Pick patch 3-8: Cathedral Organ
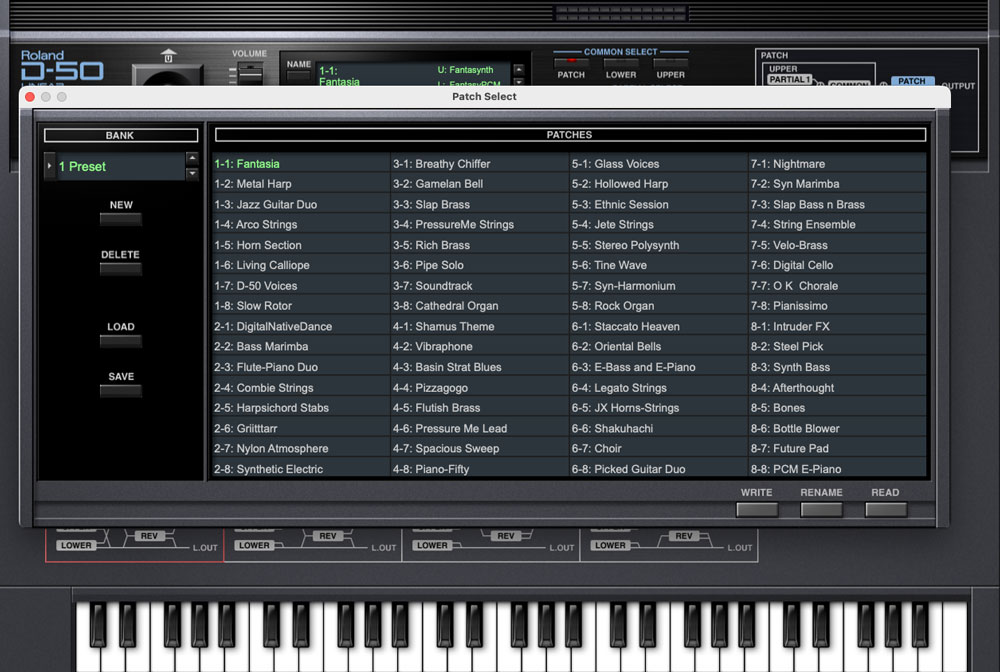The width and height of the screenshot is (1000, 672). (x=480, y=306)
